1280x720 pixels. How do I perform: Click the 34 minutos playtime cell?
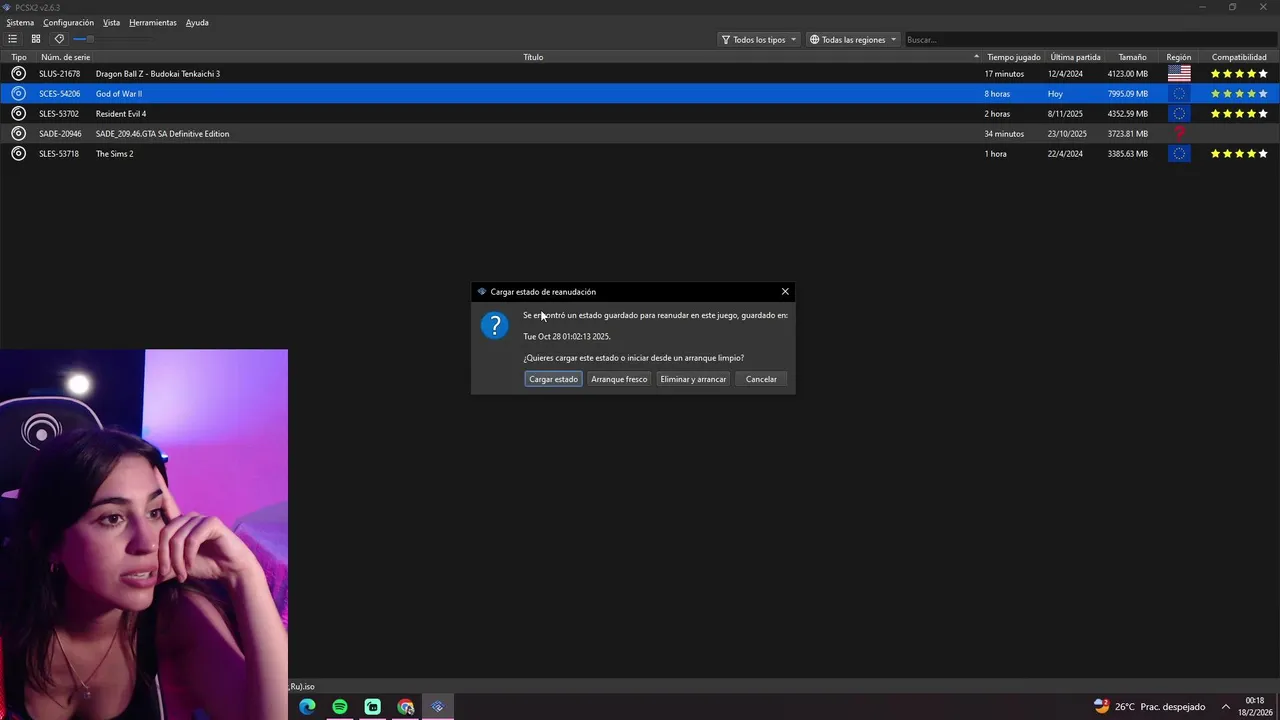tap(1004, 134)
